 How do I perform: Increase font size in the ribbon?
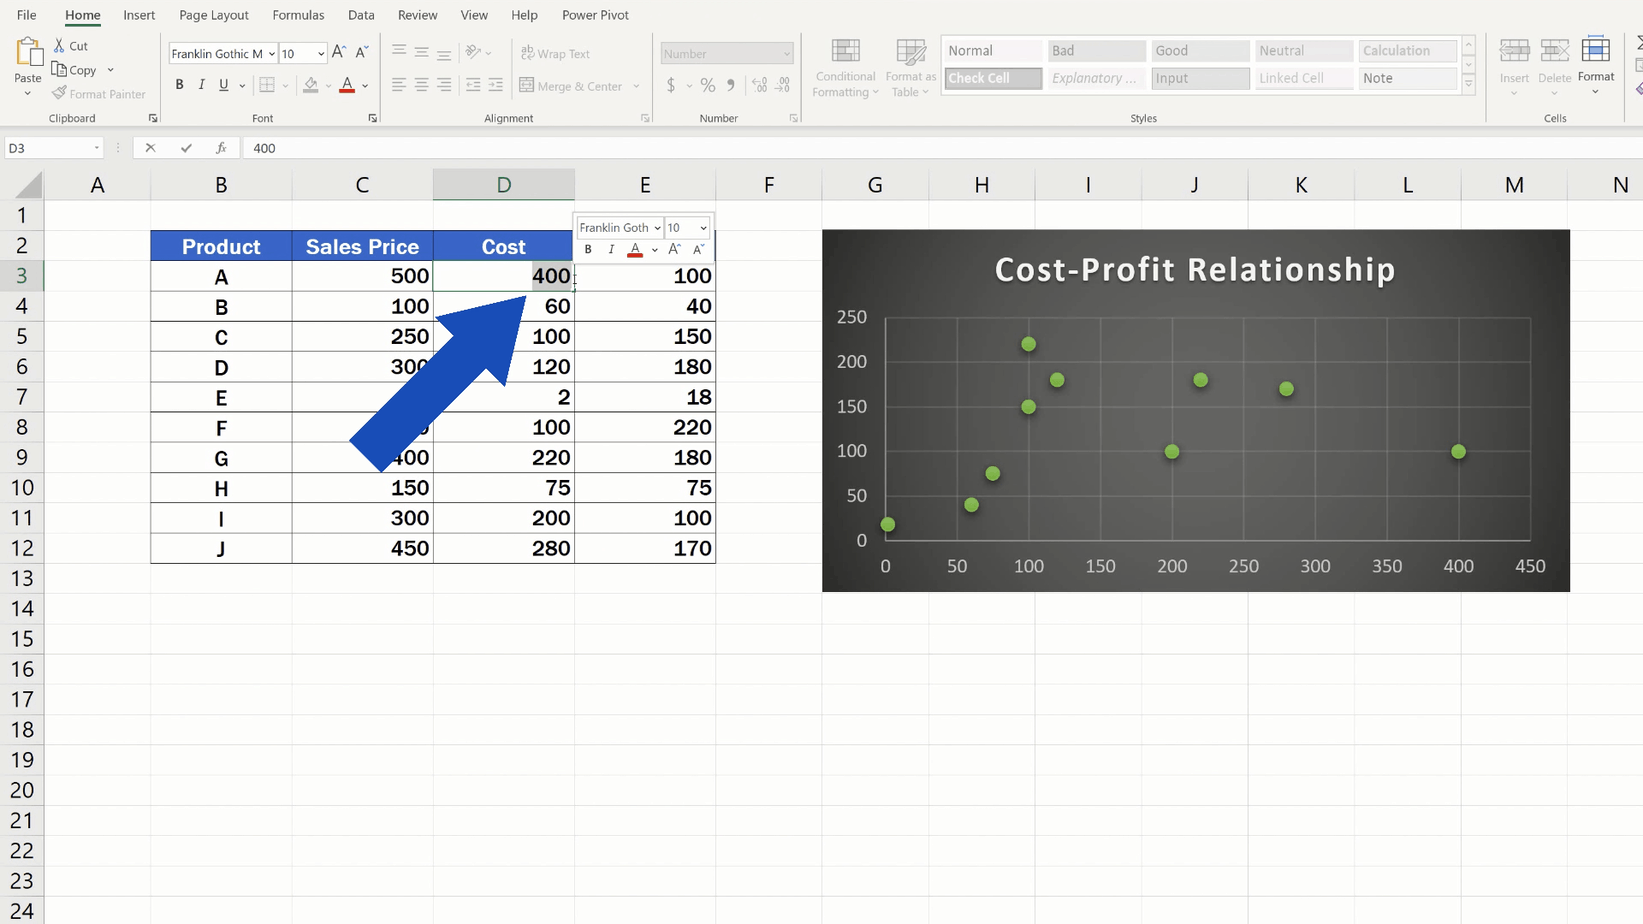tap(339, 53)
